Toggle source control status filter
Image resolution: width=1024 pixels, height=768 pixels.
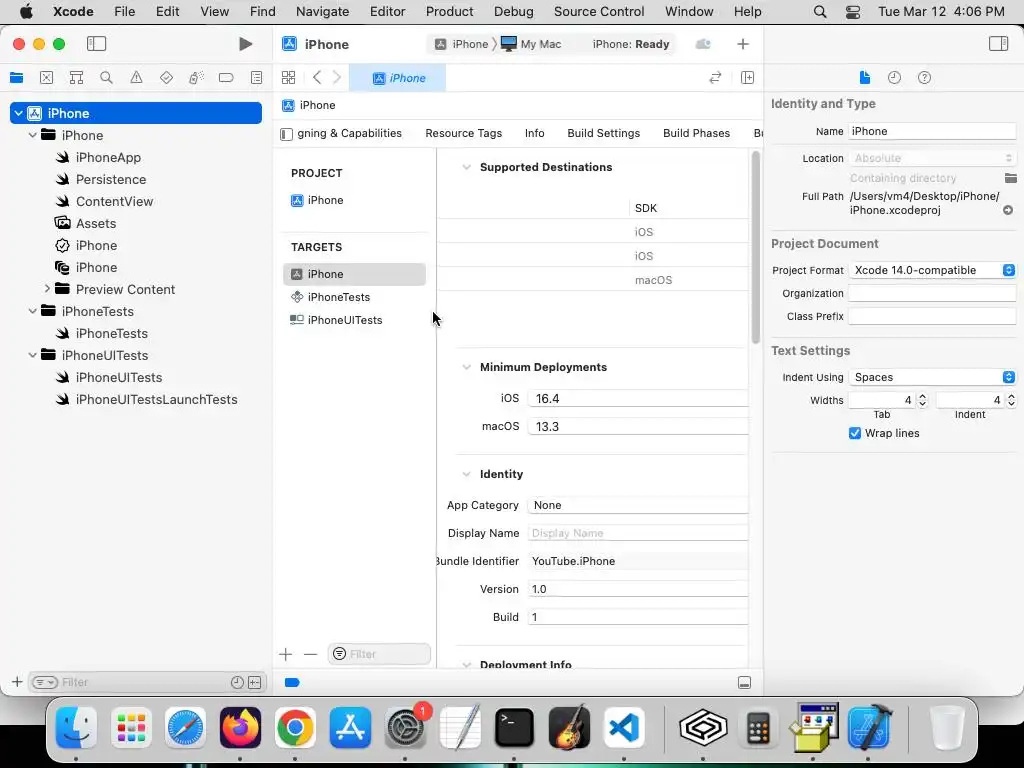point(255,682)
